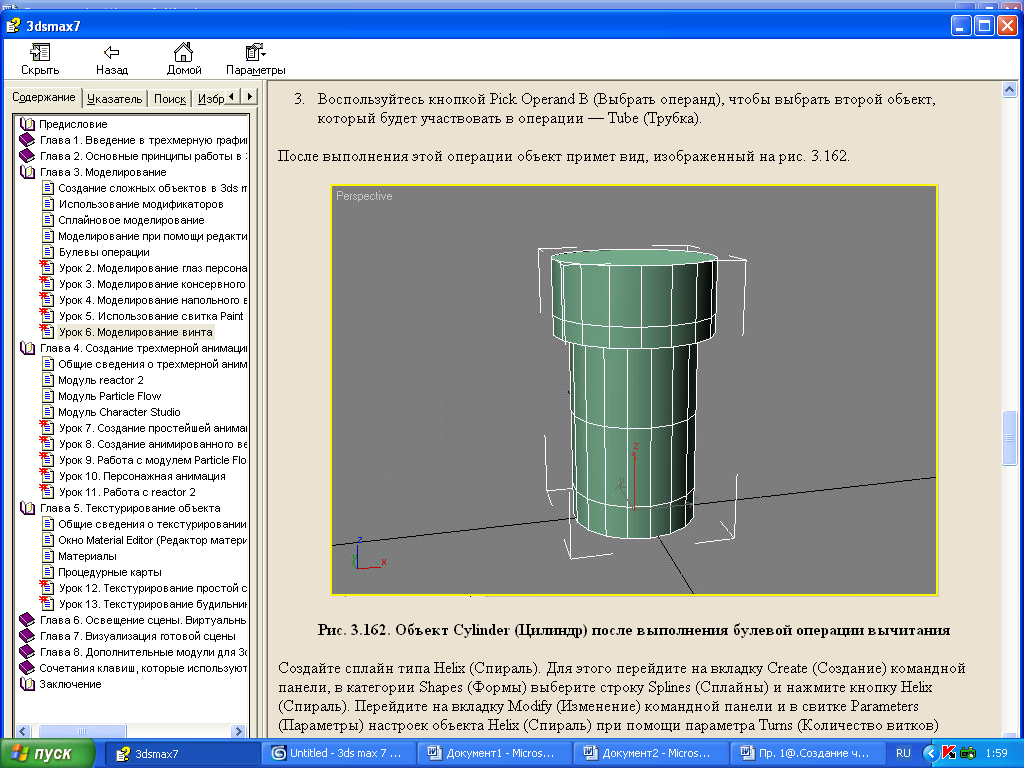Click the page icon of Урок 7
1024x768 pixels.
click(47, 428)
